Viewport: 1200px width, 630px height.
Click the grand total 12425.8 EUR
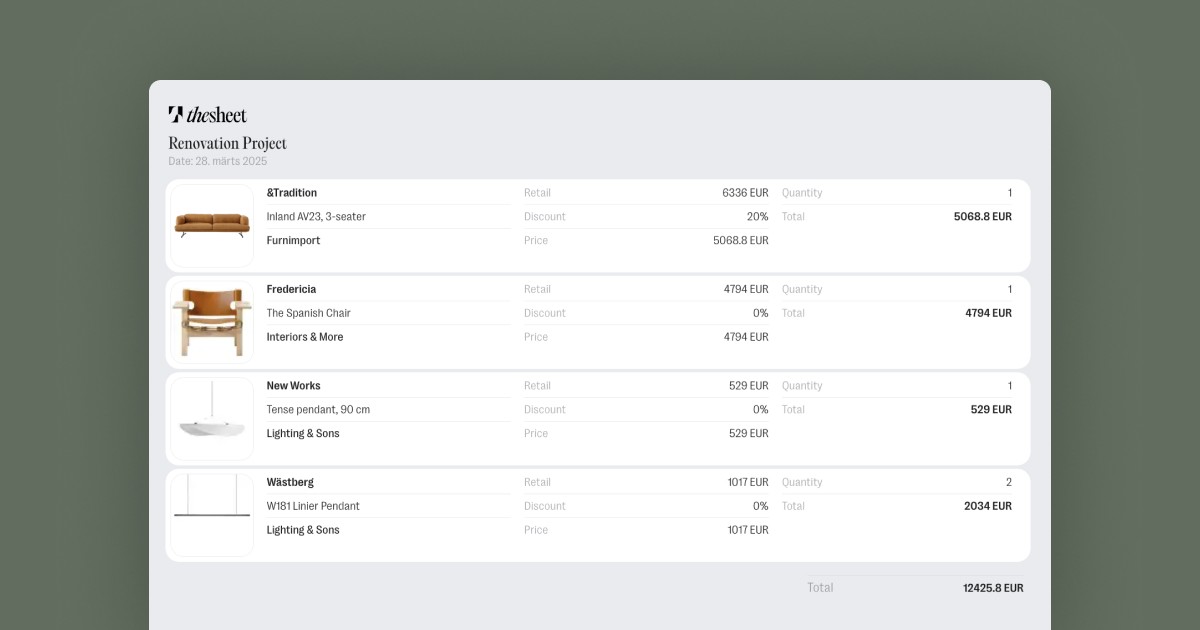(993, 588)
